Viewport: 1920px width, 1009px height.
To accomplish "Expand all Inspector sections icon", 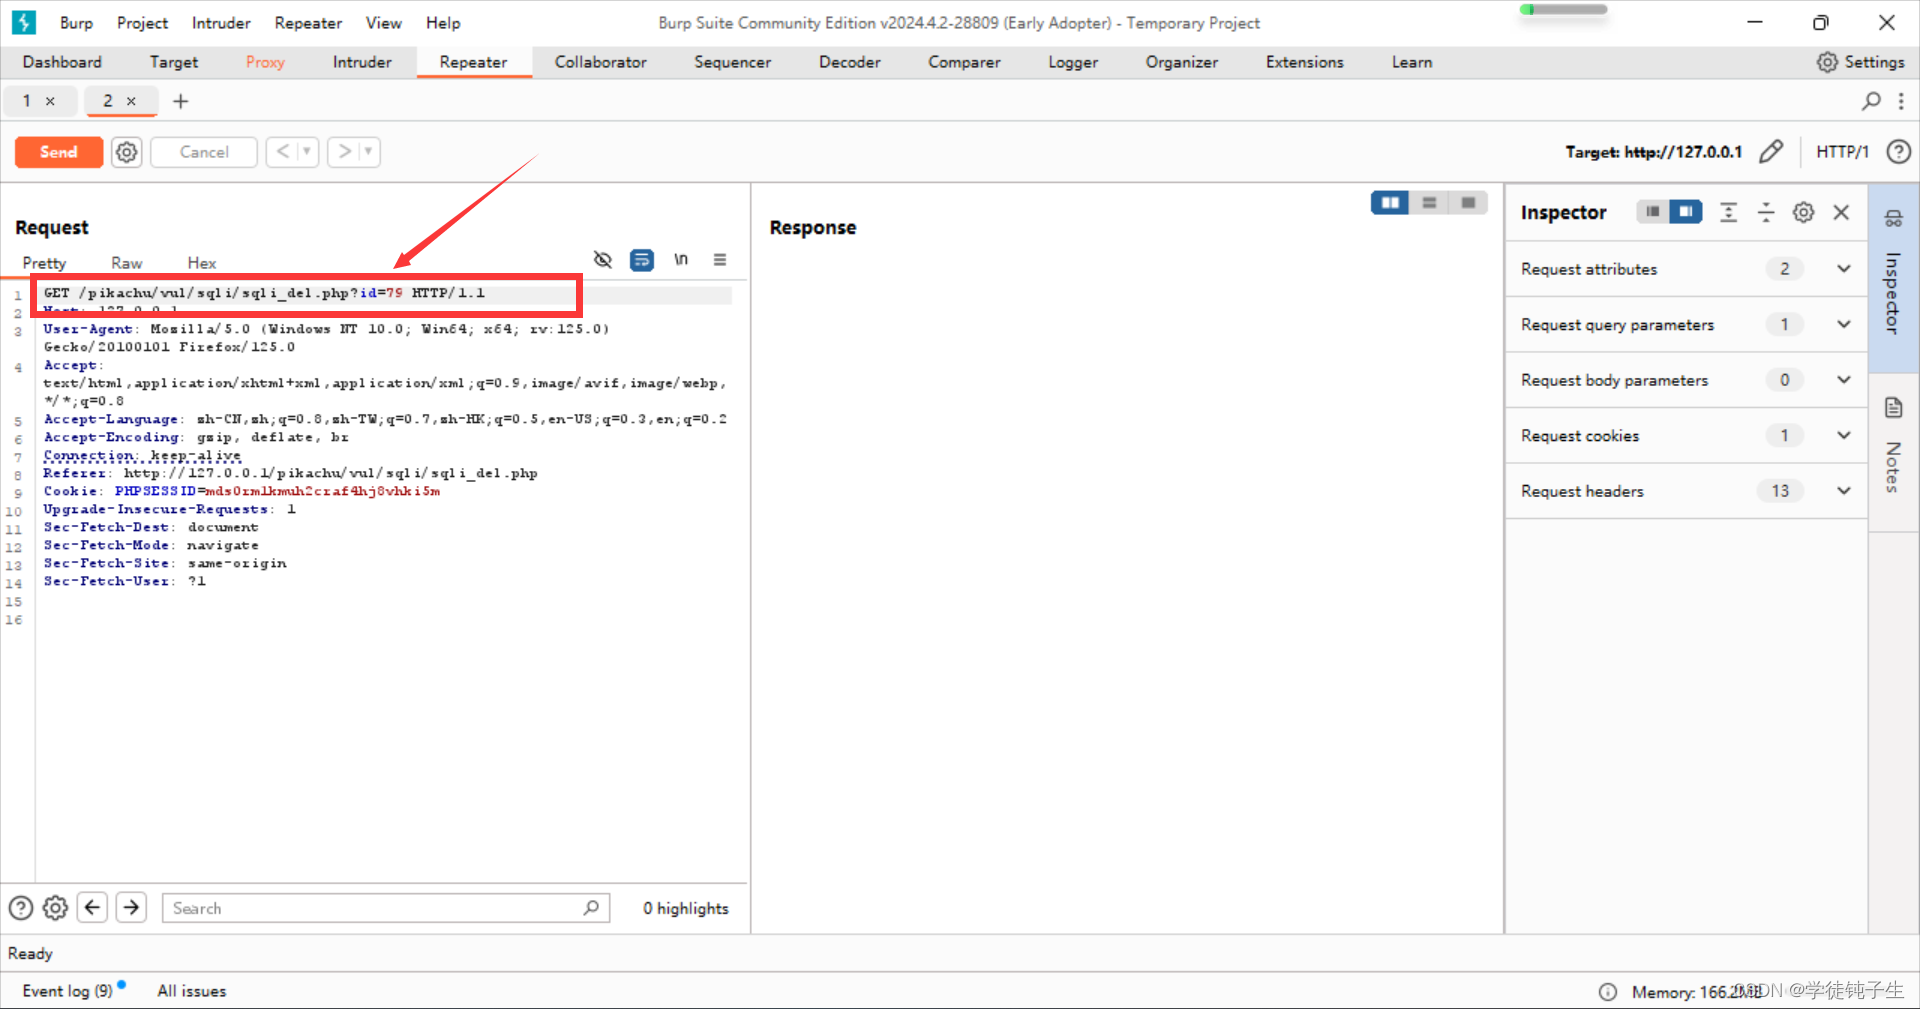I will click(1728, 212).
